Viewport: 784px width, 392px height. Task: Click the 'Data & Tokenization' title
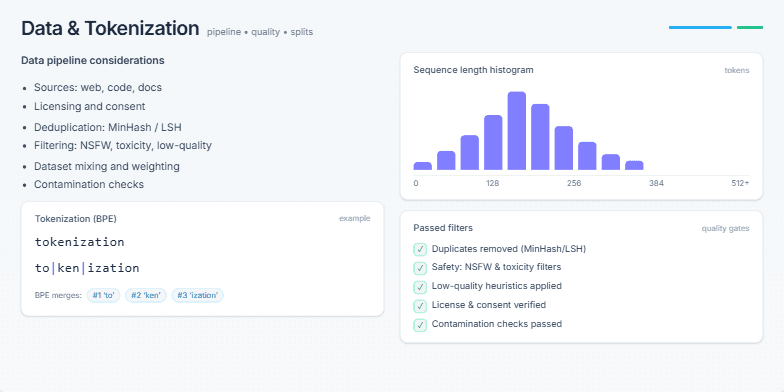pyautogui.click(x=110, y=28)
